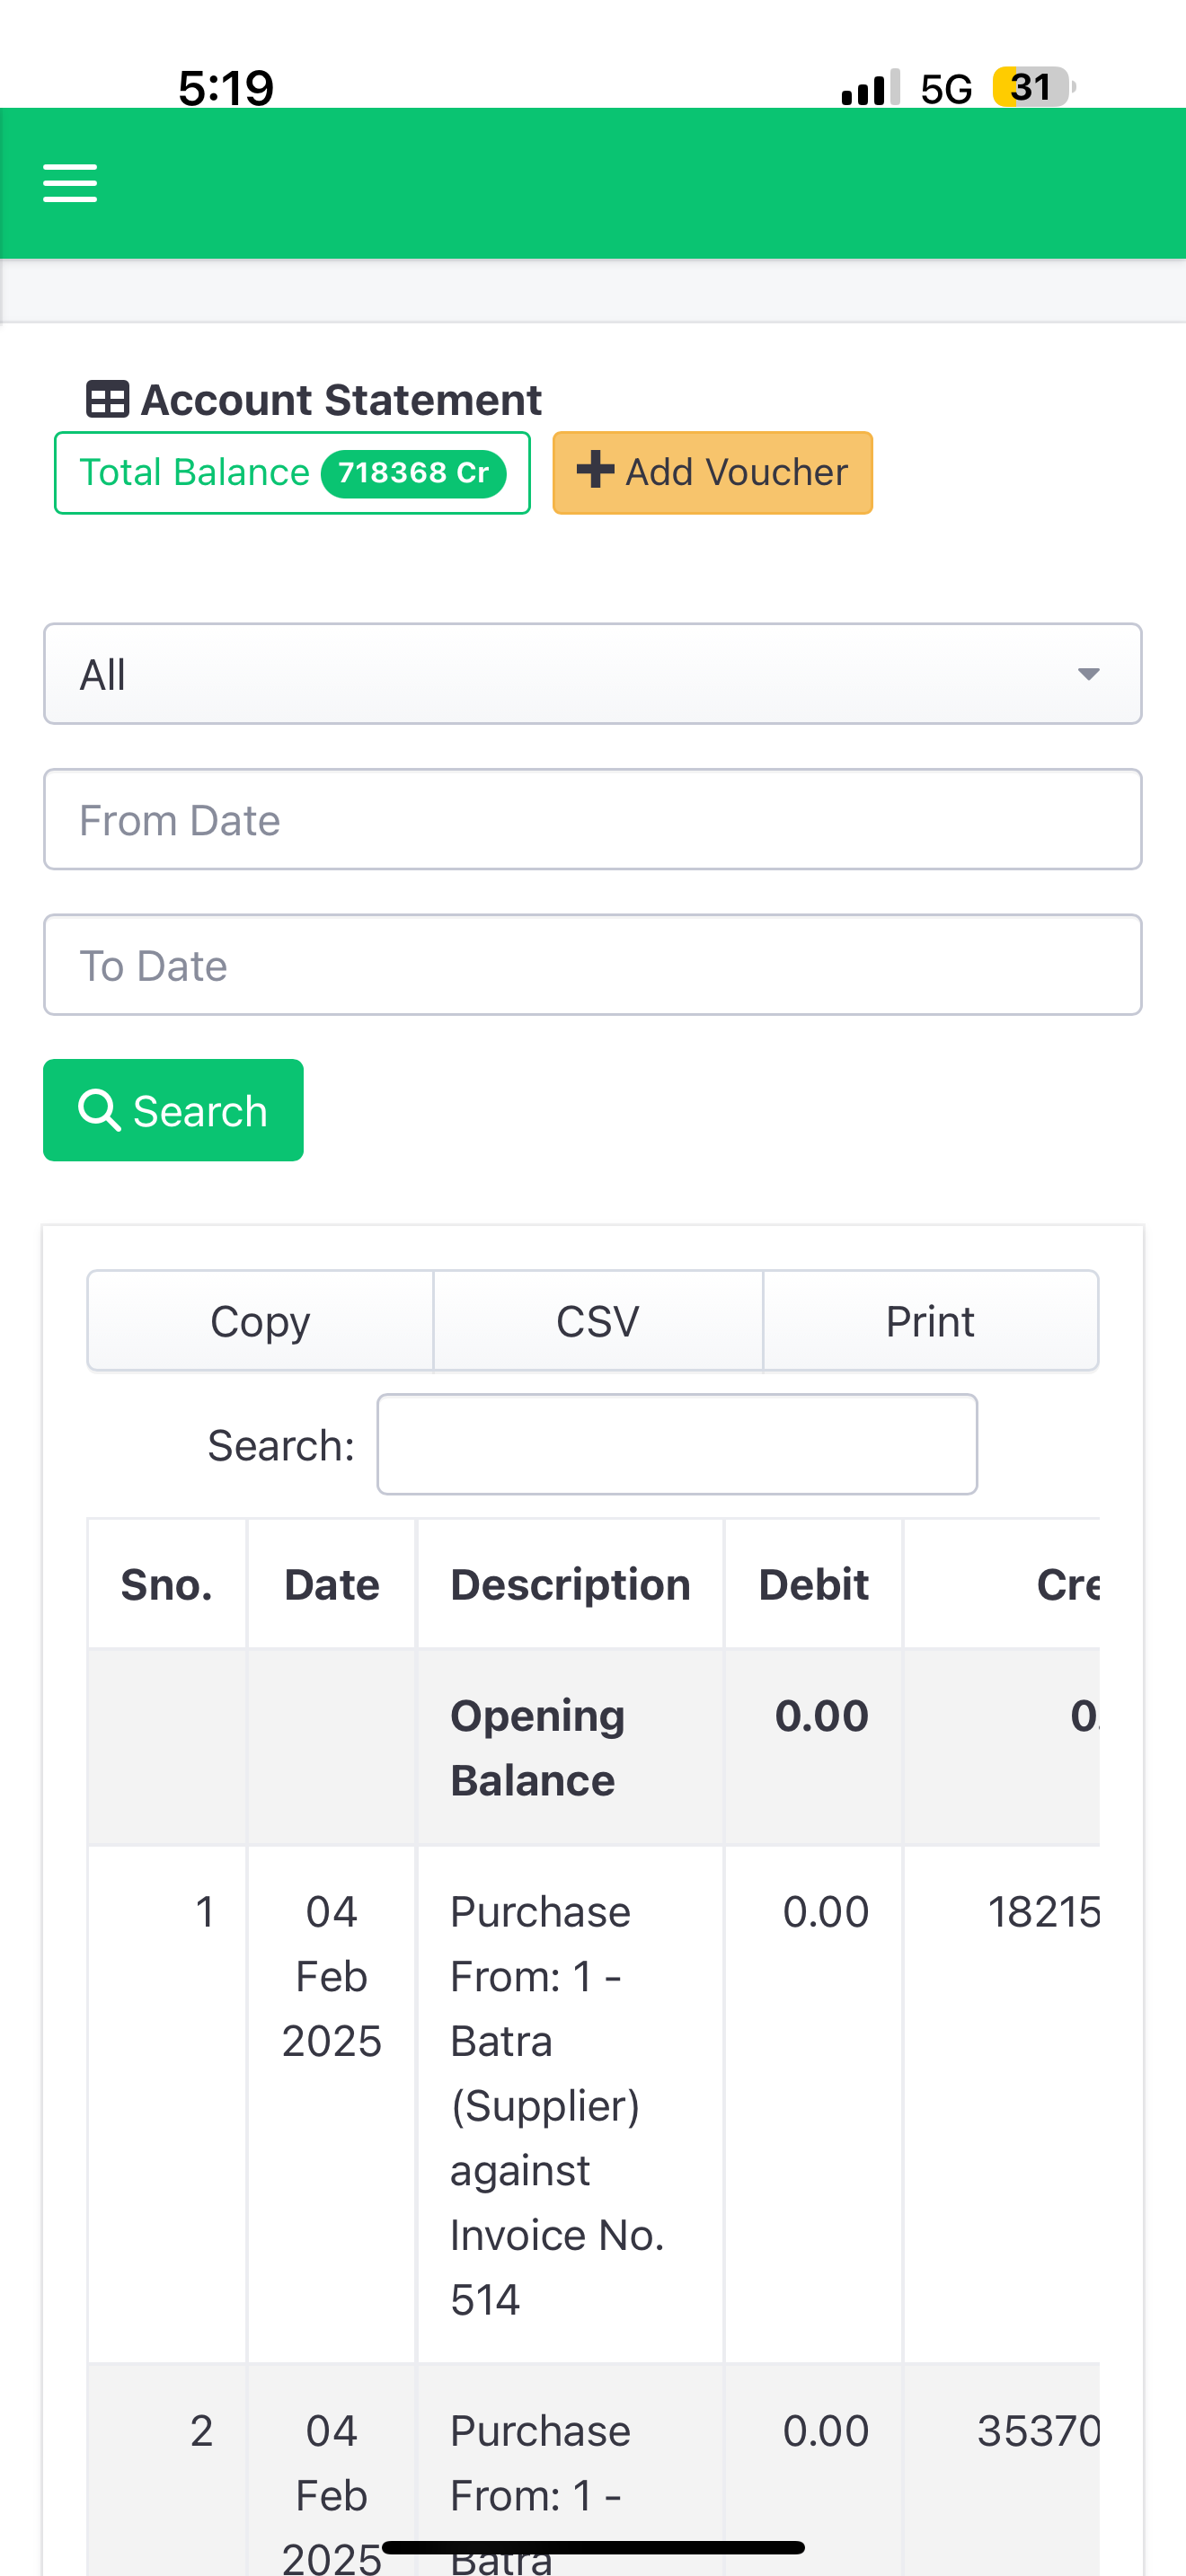Click the plus icon on Add Voucher
This screenshot has height=2576, width=1186.
[x=595, y=470]
